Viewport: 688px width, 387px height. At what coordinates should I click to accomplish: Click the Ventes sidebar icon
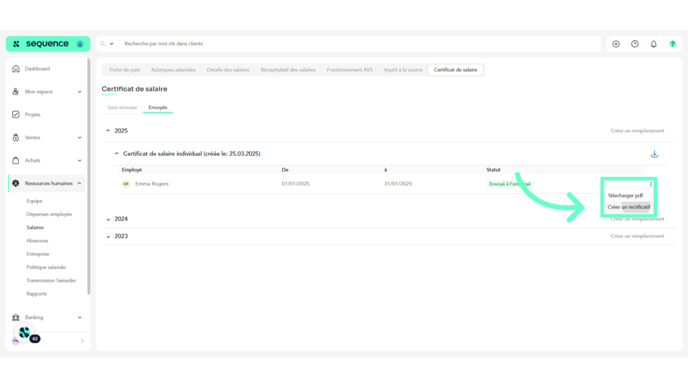(x=16, y=137)
